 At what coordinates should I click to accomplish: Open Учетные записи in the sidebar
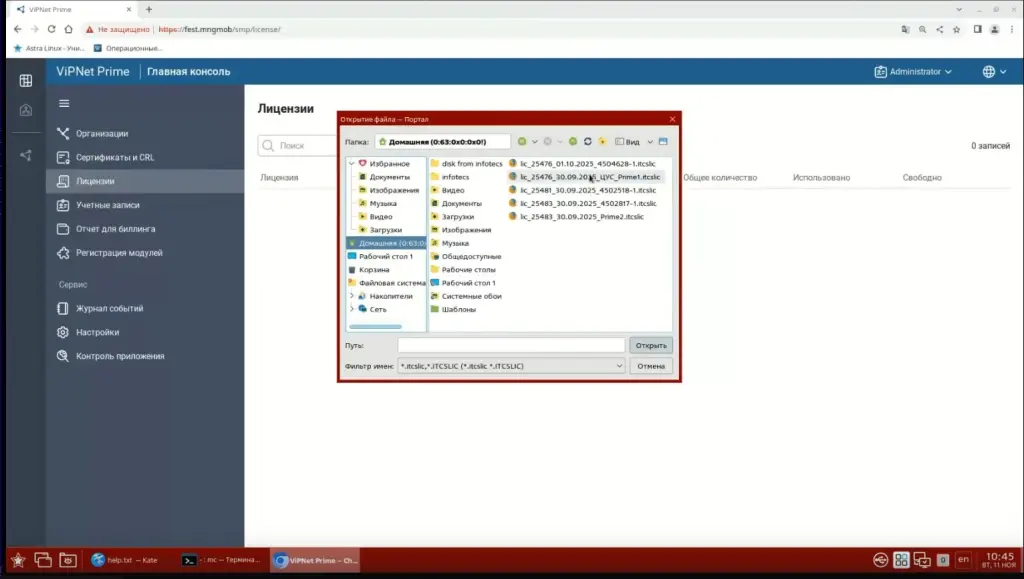145,205
